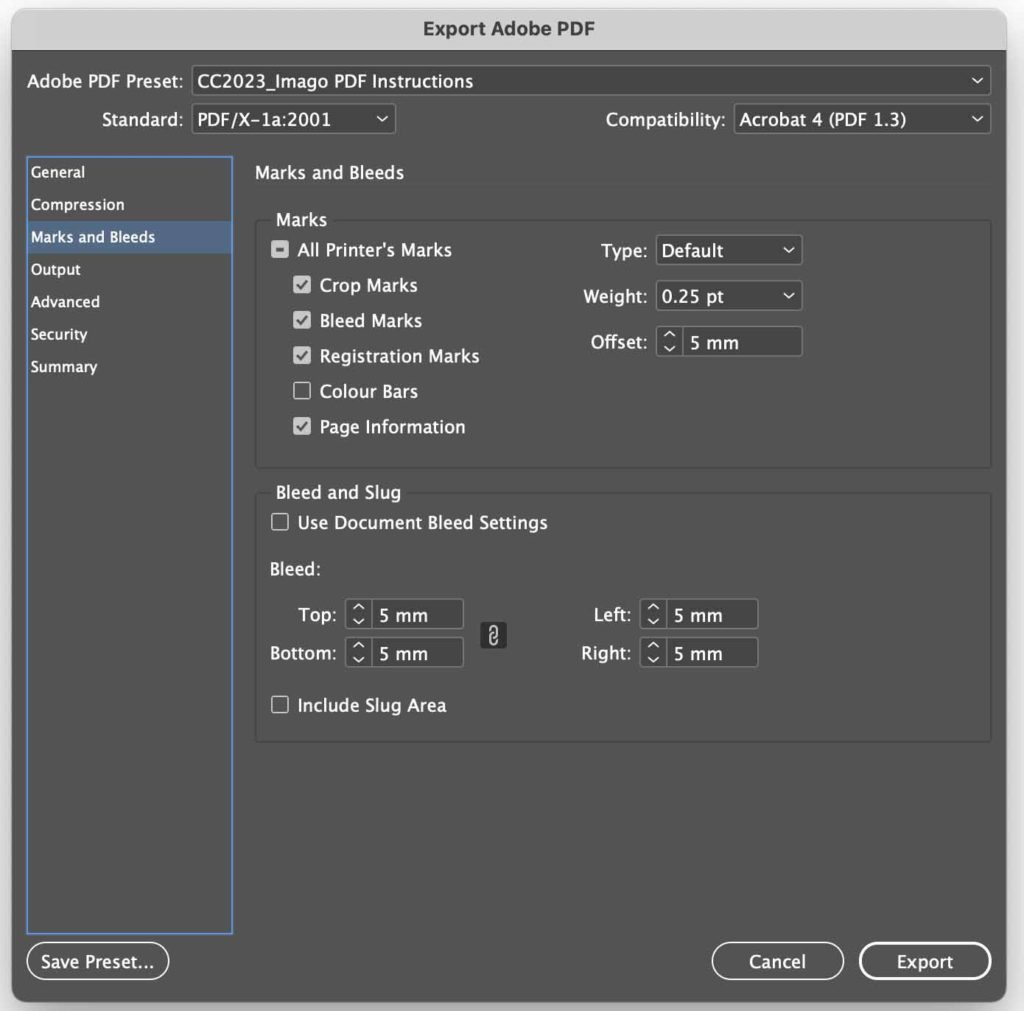Open the Compatibility dropdown

tap(860, 118)
